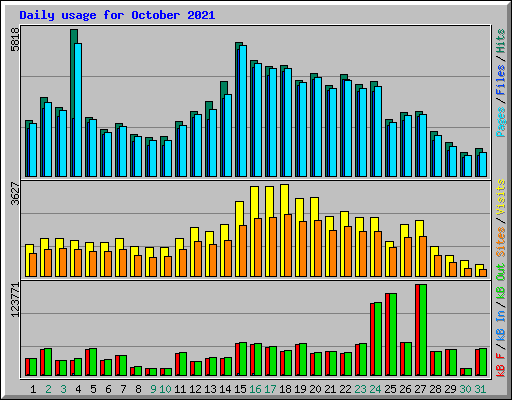
Task: Select green day label 24
Action: [375, 389]
